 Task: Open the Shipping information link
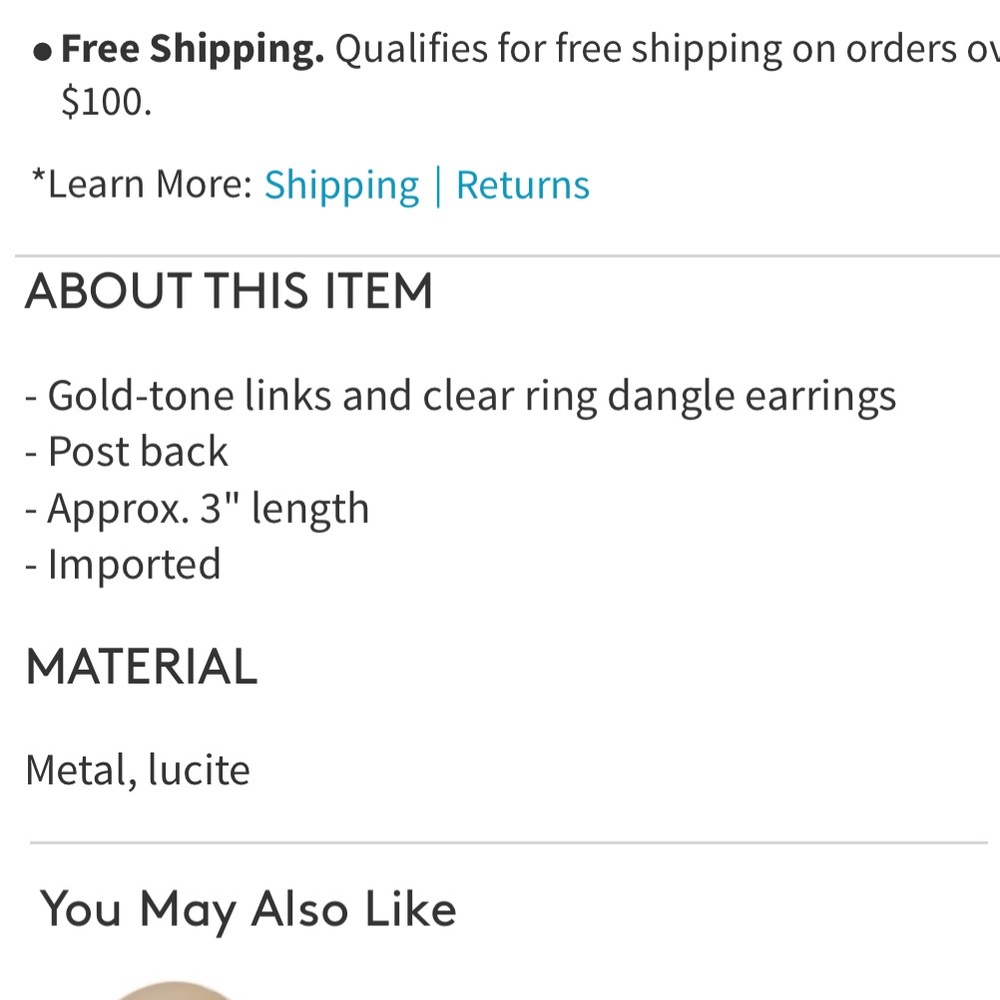point(341,184)
